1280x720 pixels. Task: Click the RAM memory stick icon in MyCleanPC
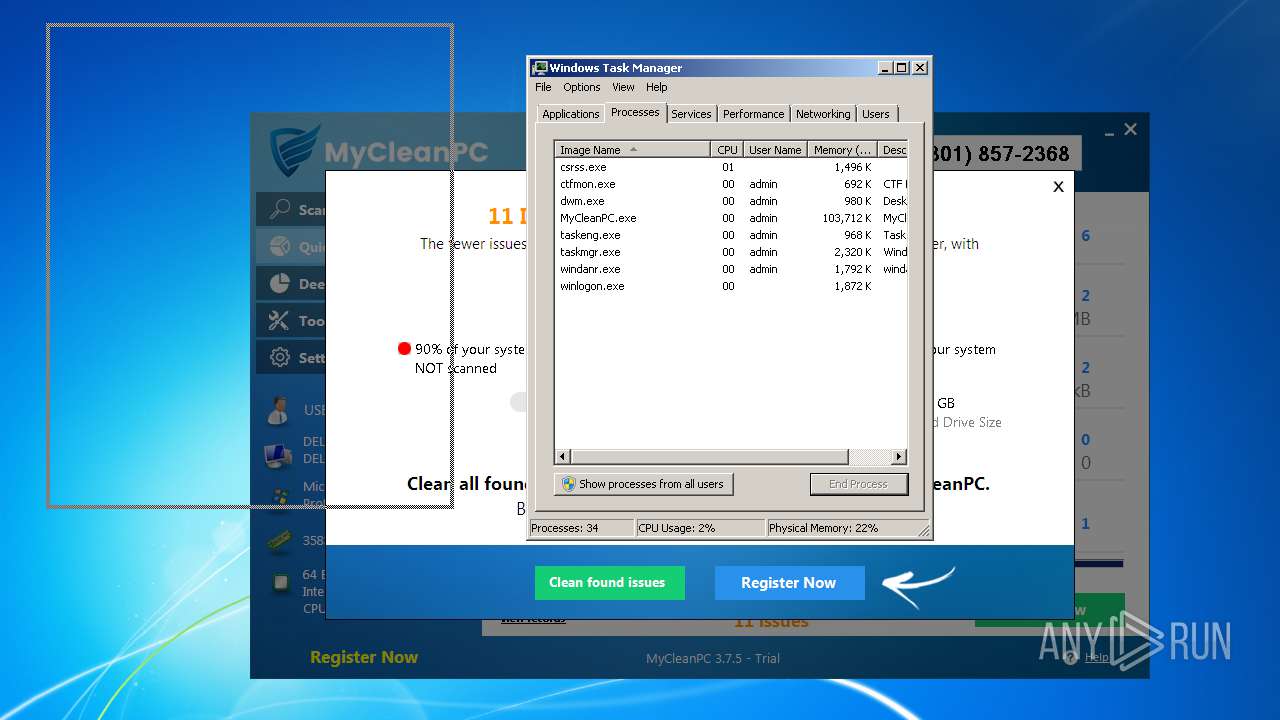280,540
